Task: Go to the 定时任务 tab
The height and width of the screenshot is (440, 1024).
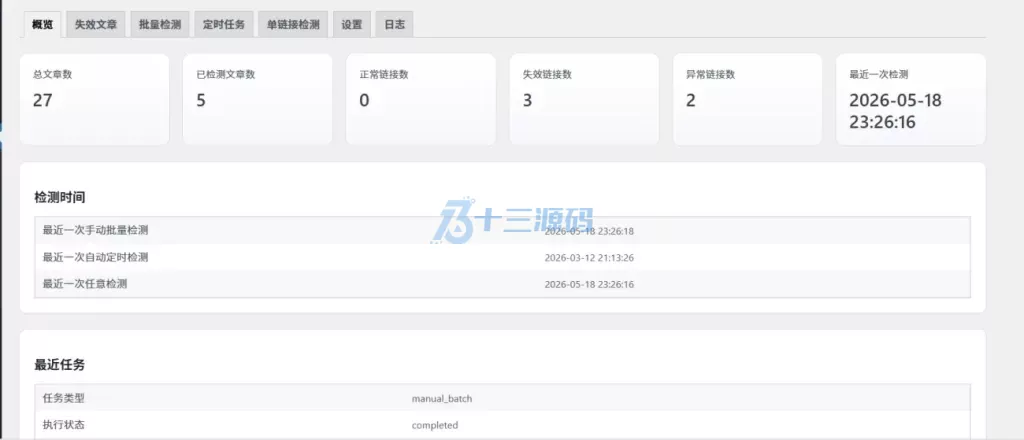Action: click(x=223, y=25)
